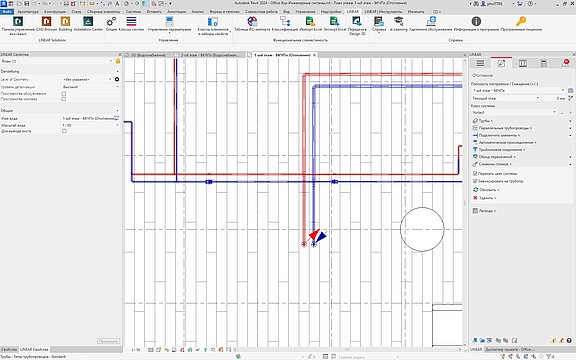Viewport: 576px width, 360px height.
Task: Open the CAD Browser tool
Action: [x=47, y=24]
